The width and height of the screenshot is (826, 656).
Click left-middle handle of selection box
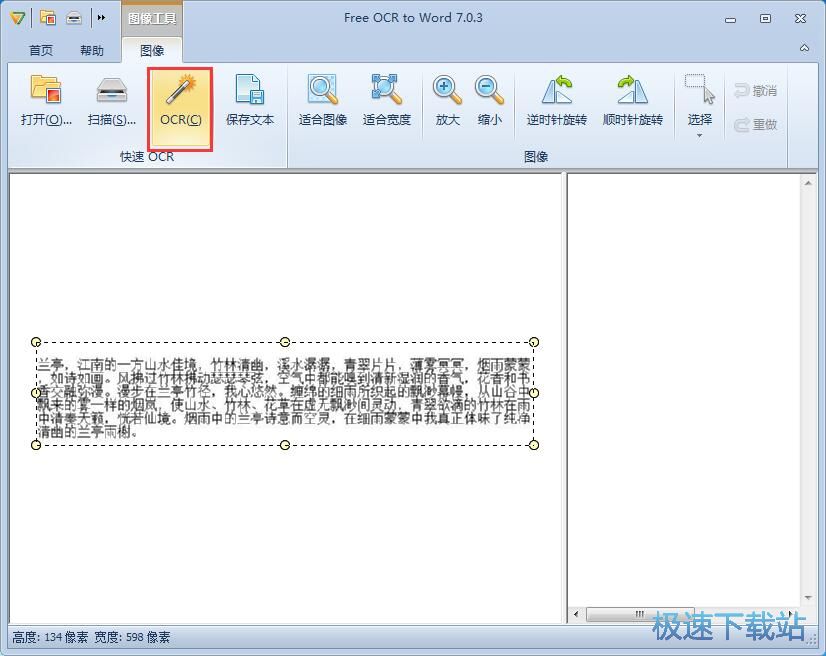tap(36, 393)
